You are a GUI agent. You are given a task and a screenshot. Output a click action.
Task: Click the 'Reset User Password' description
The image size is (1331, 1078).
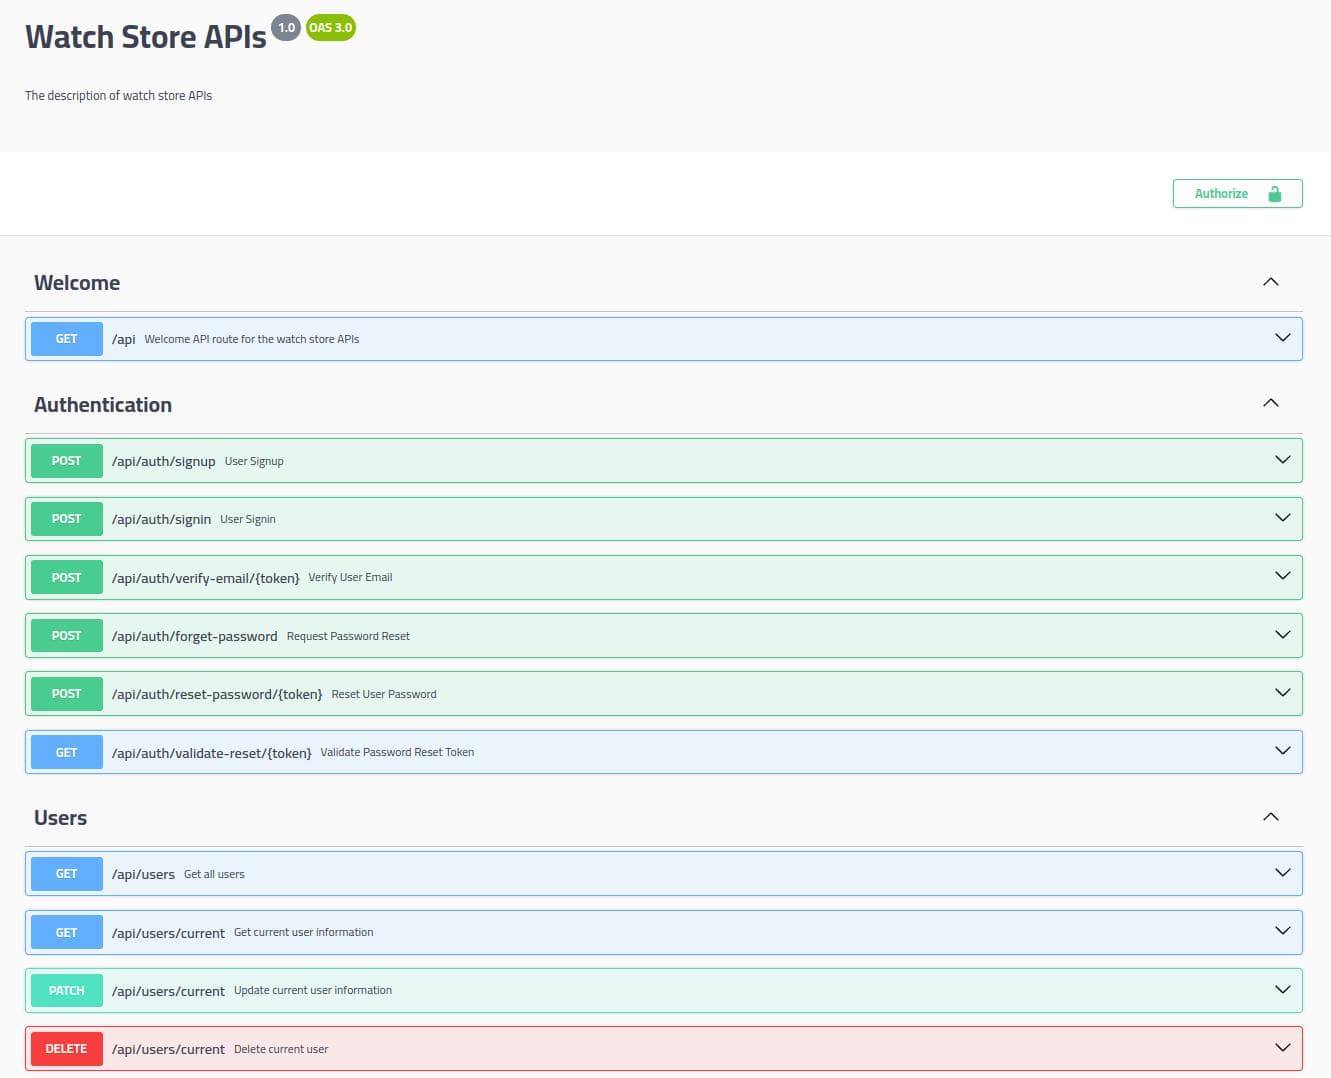(x=384, y=694)
